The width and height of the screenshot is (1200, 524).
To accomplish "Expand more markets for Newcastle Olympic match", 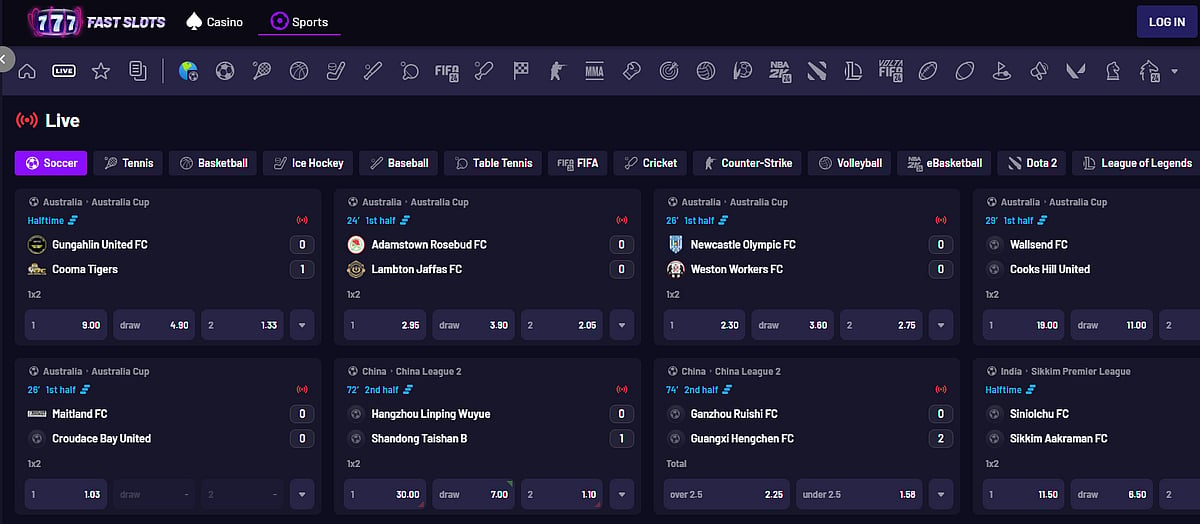I will point(940,325).
